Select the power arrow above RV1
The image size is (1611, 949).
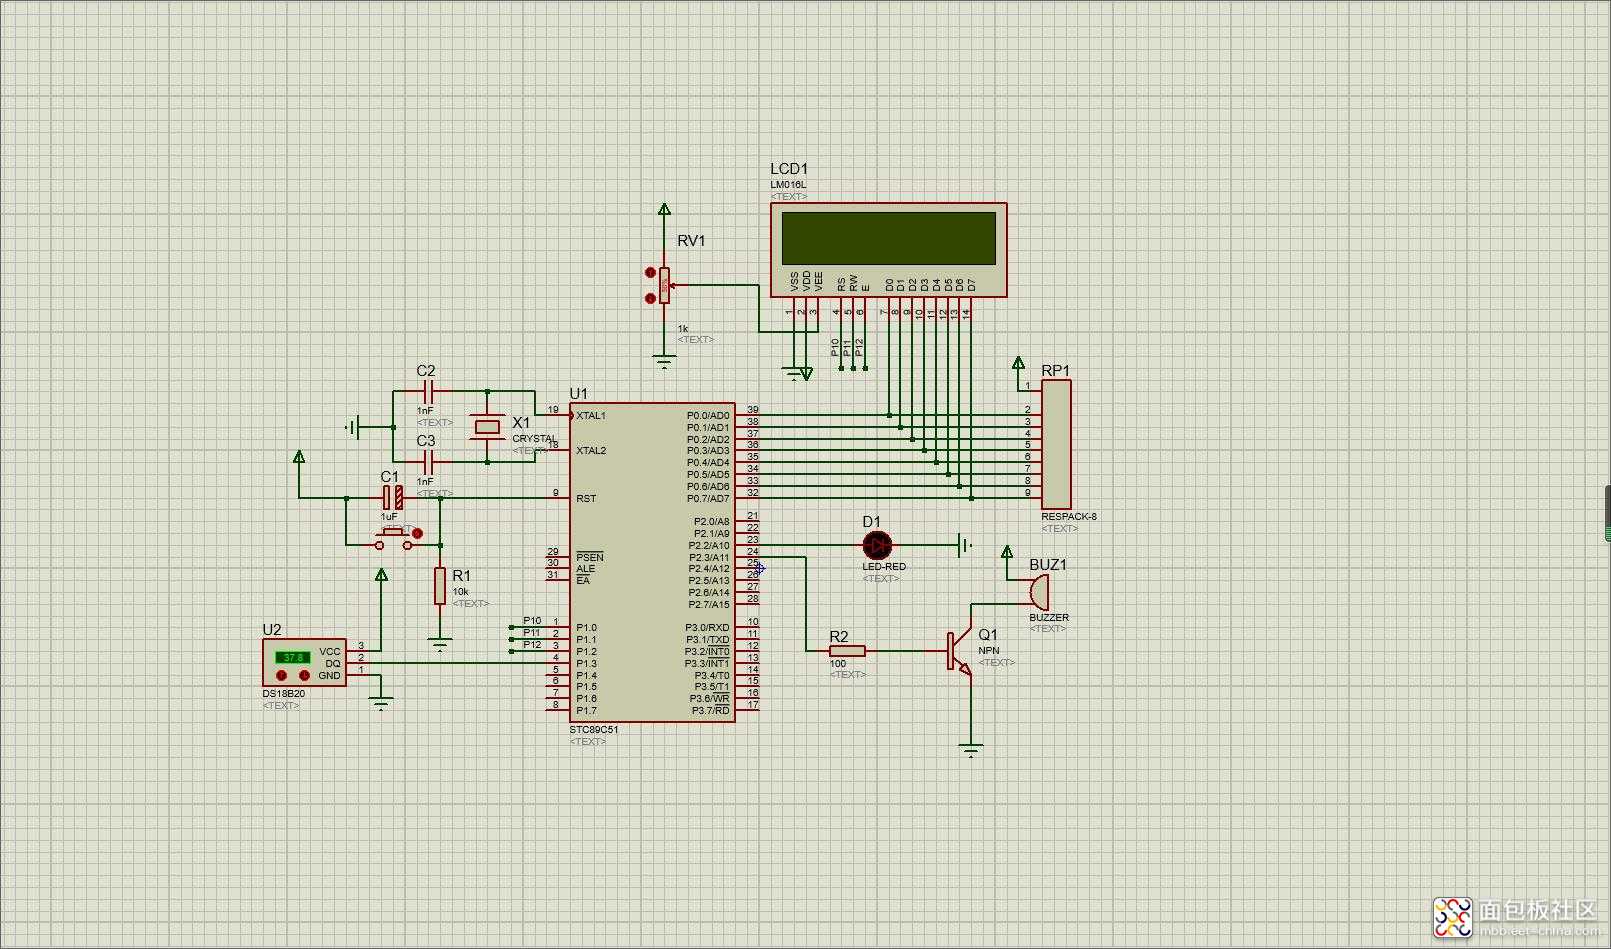[x=664, y=210]
